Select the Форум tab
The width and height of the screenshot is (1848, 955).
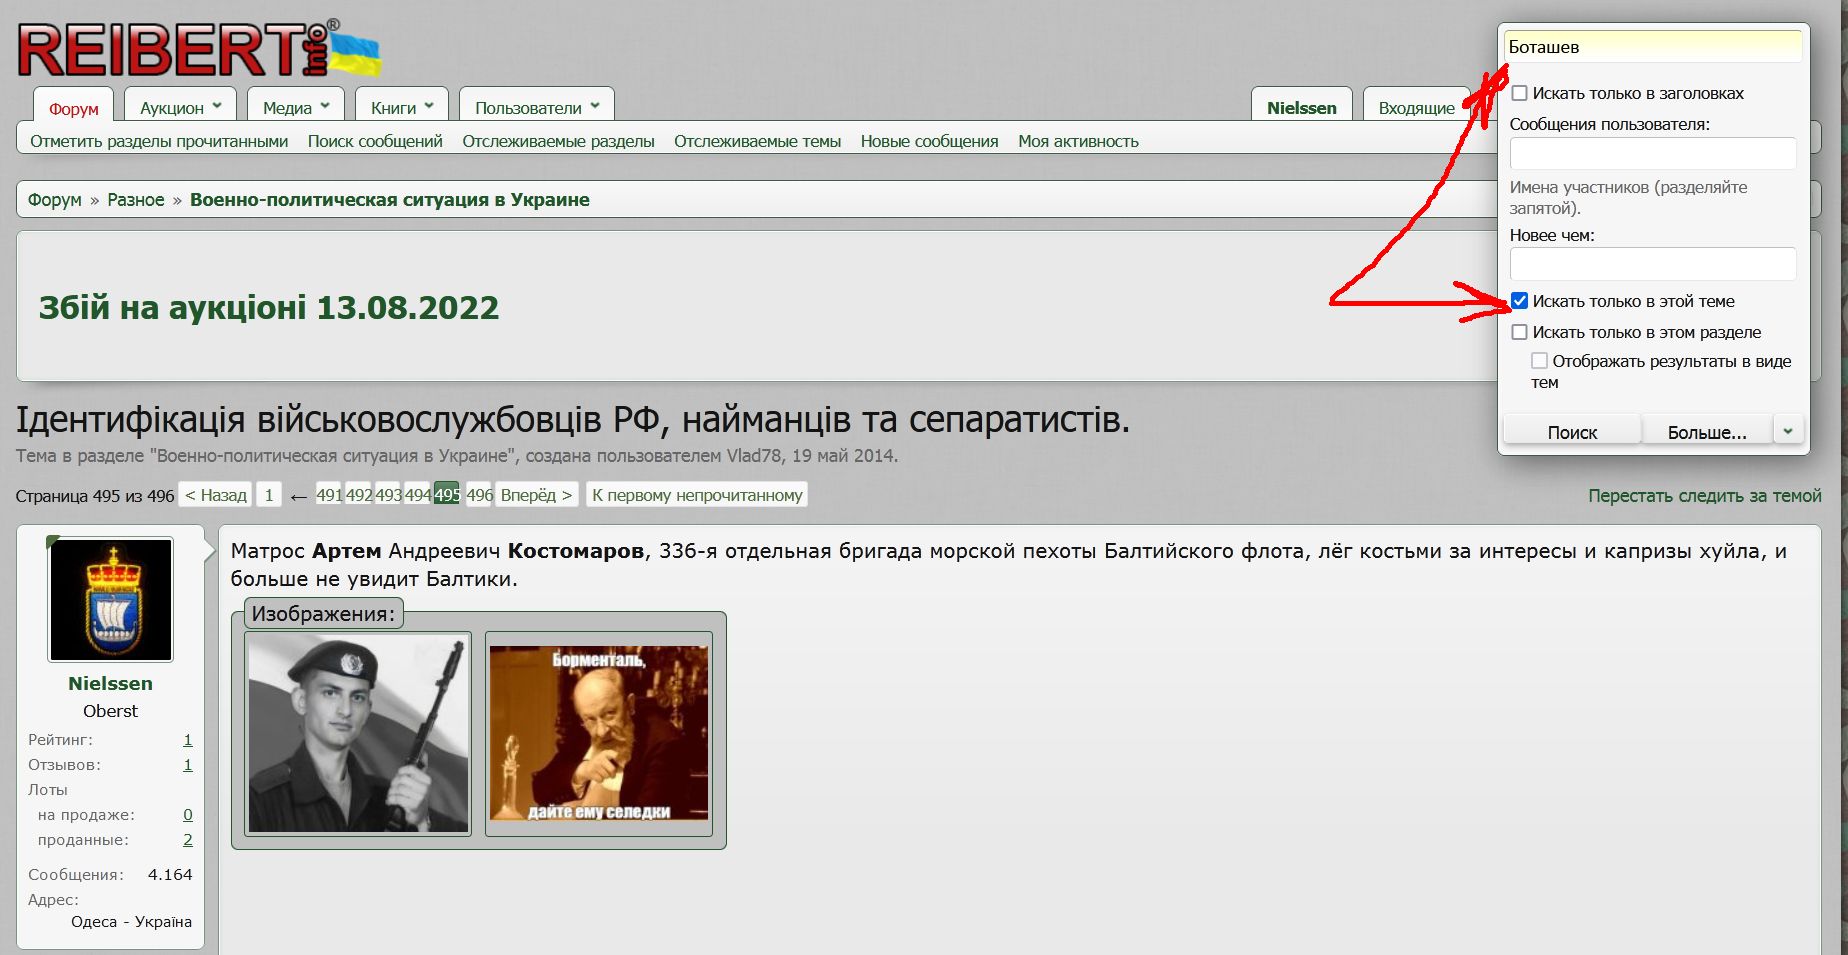point(74,108)
